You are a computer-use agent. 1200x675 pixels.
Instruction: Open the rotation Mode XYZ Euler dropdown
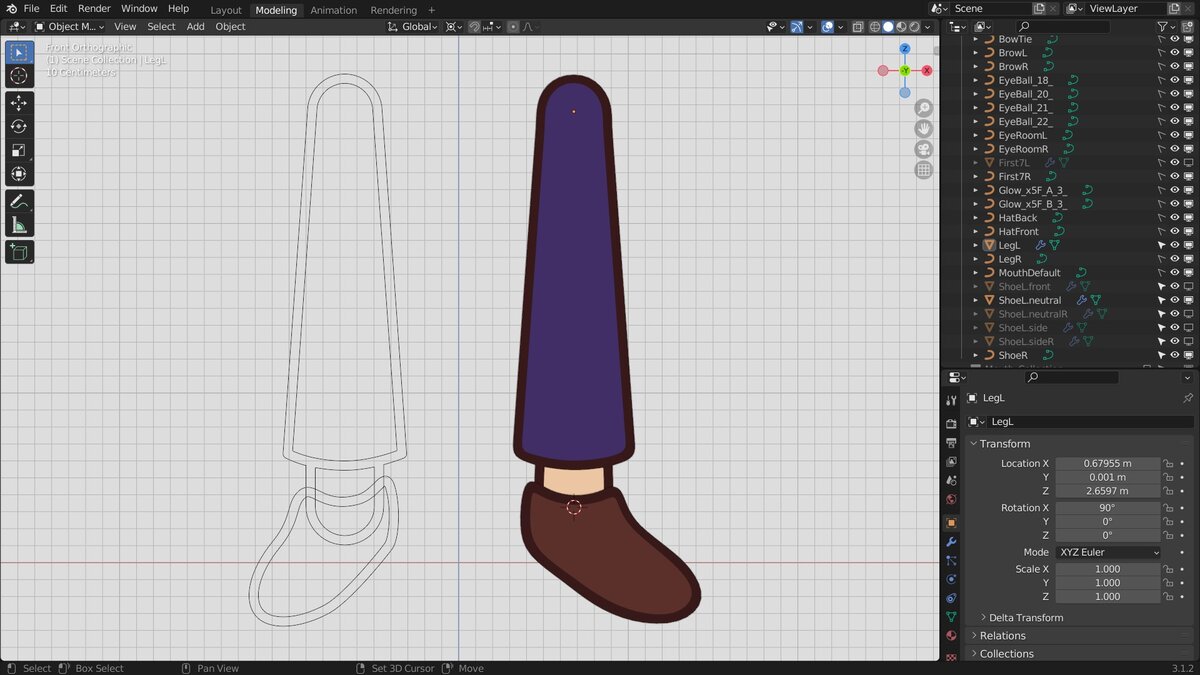tap(1108, 552)
